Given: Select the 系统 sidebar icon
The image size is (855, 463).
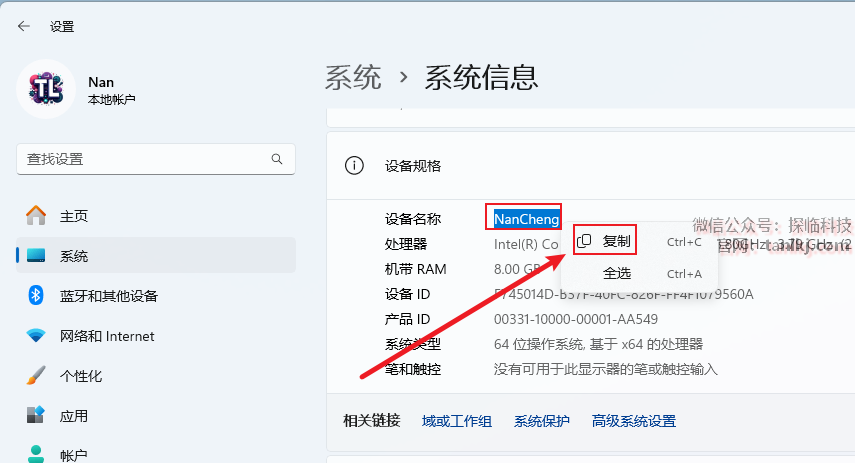Looking at the screenshot, I should 36,255.
